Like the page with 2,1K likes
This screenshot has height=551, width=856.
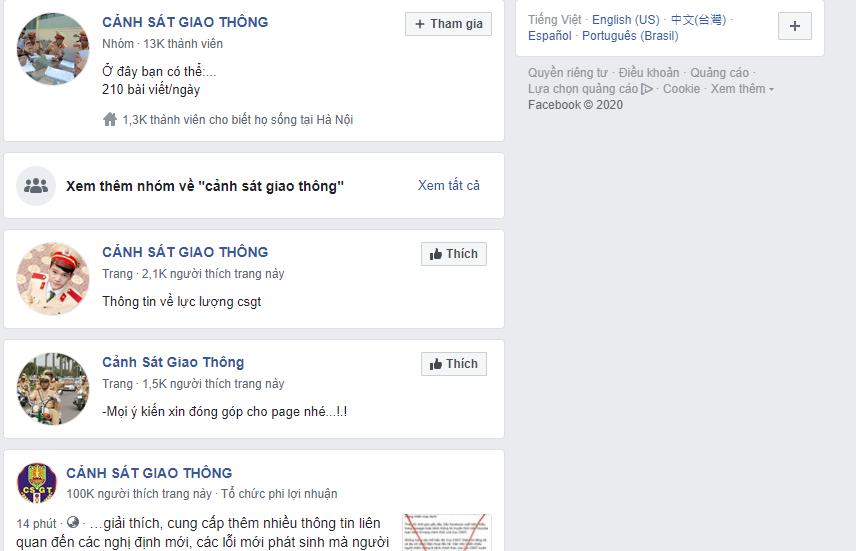click(454, 254)
